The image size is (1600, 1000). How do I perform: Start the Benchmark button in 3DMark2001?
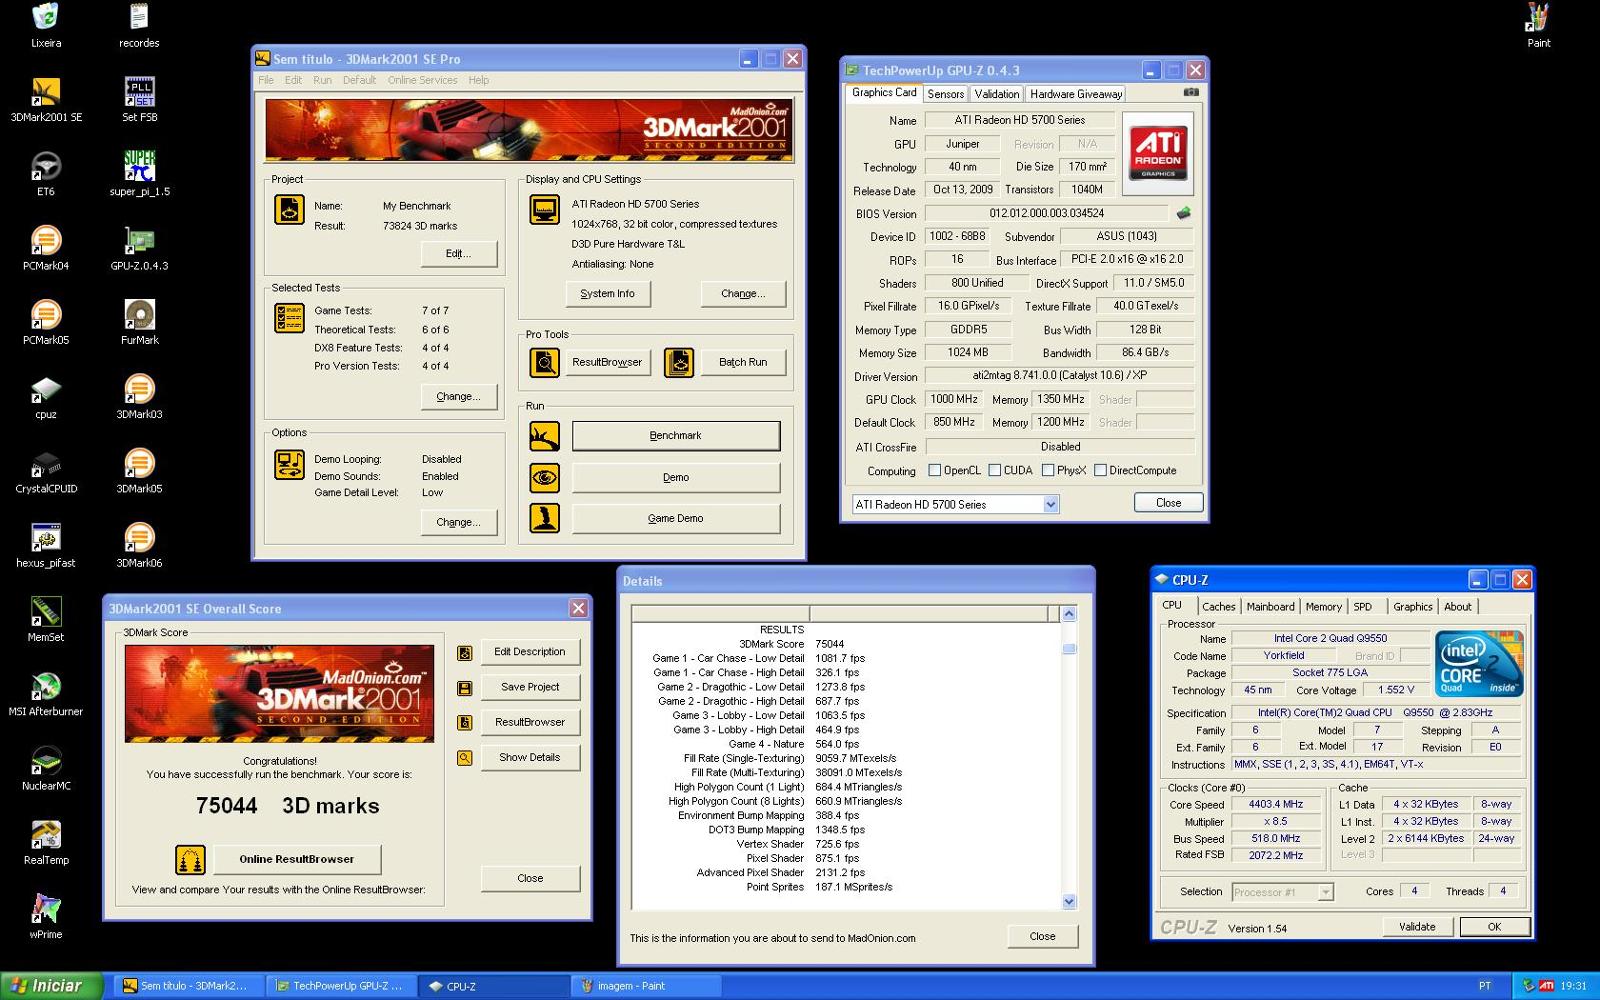coord(676,436)
